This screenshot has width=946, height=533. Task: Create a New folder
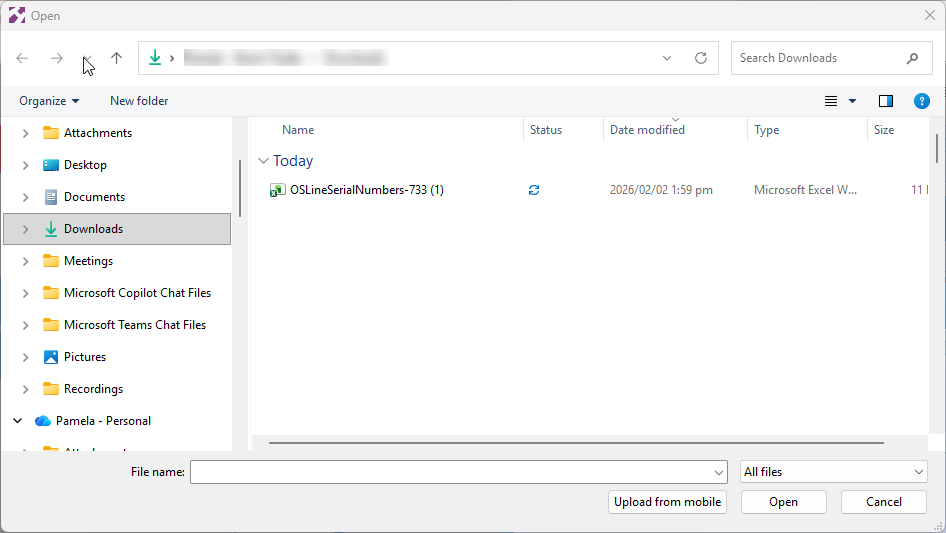point(139,101)
